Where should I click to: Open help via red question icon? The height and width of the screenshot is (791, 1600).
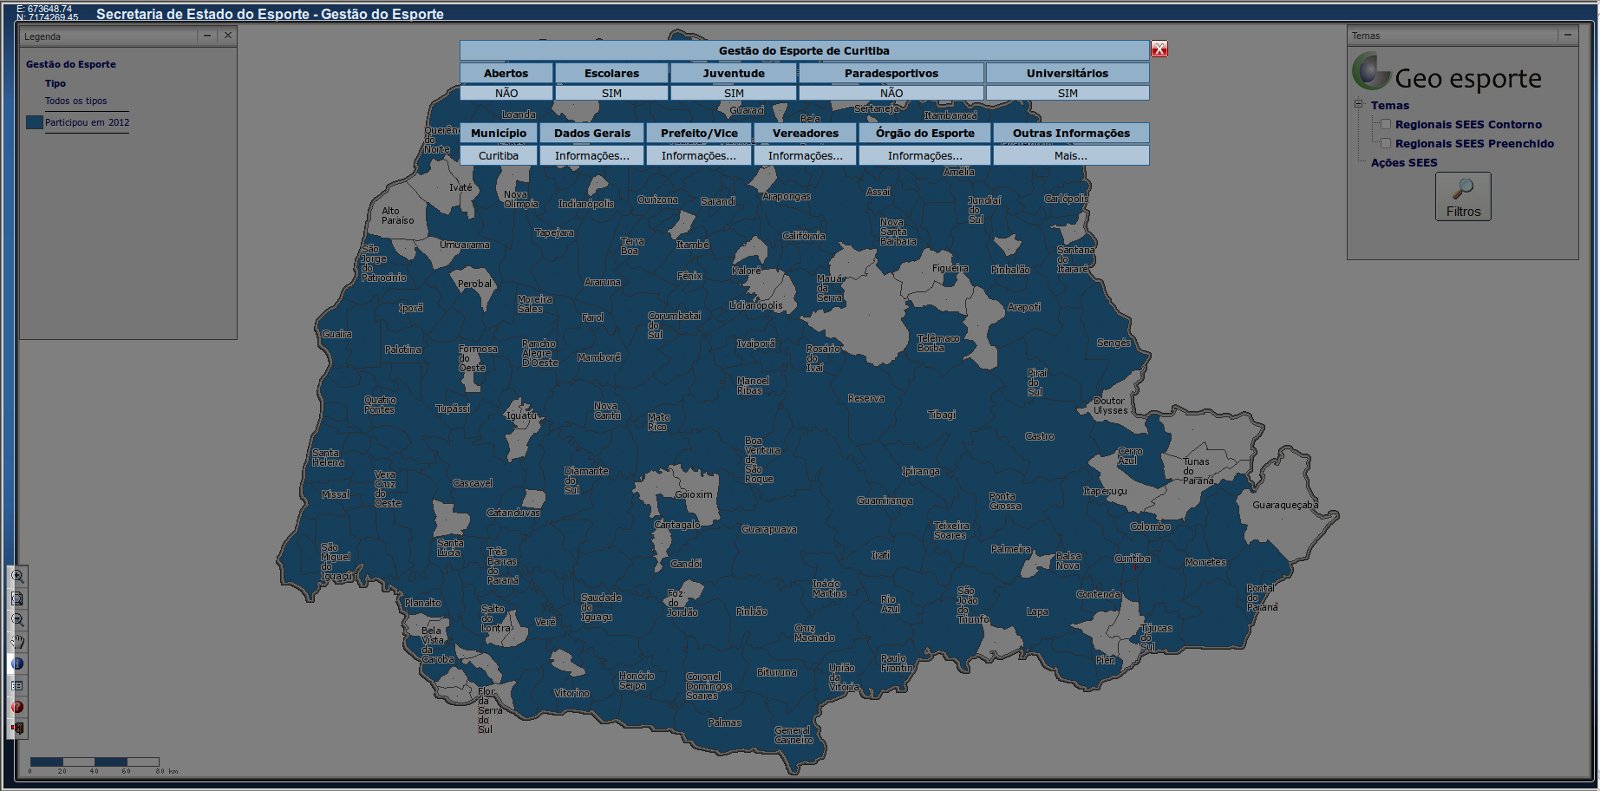tap(17, 707)
